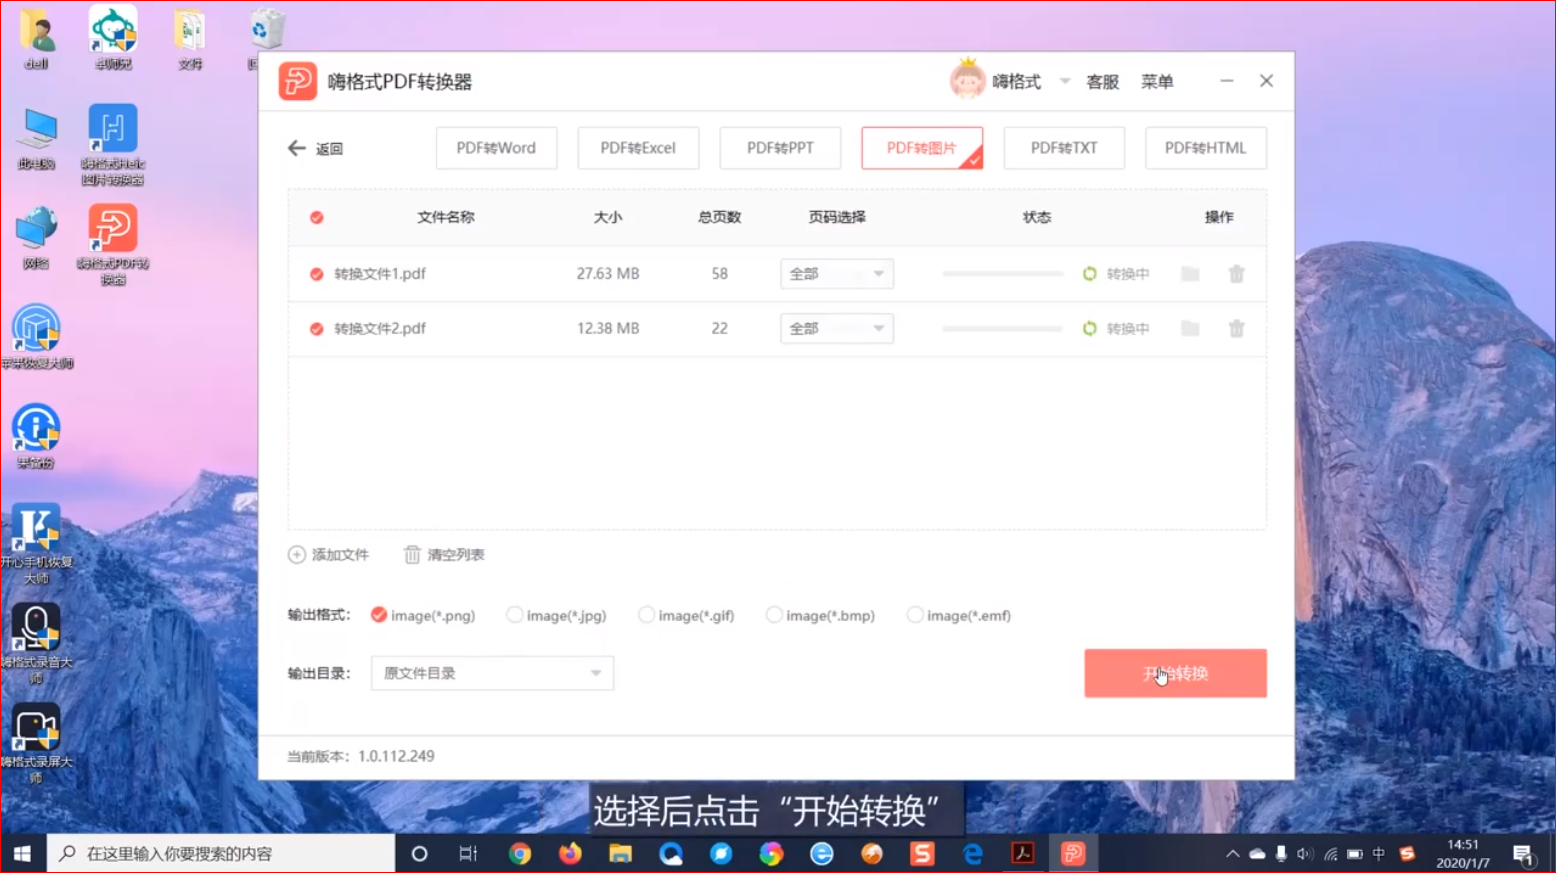Click the 添加文件 plus icon
The width and height of the screenshot is (1556, 873).
[x=296, y=554]
